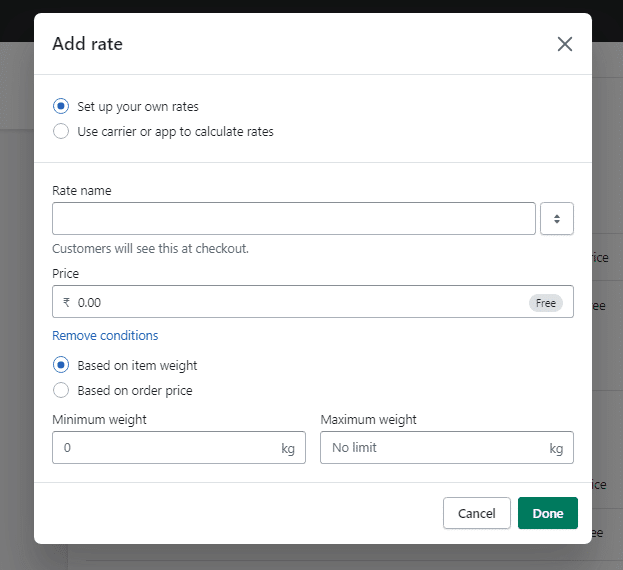
Task: Click the Remove conditions link
Action: [105, 335]
